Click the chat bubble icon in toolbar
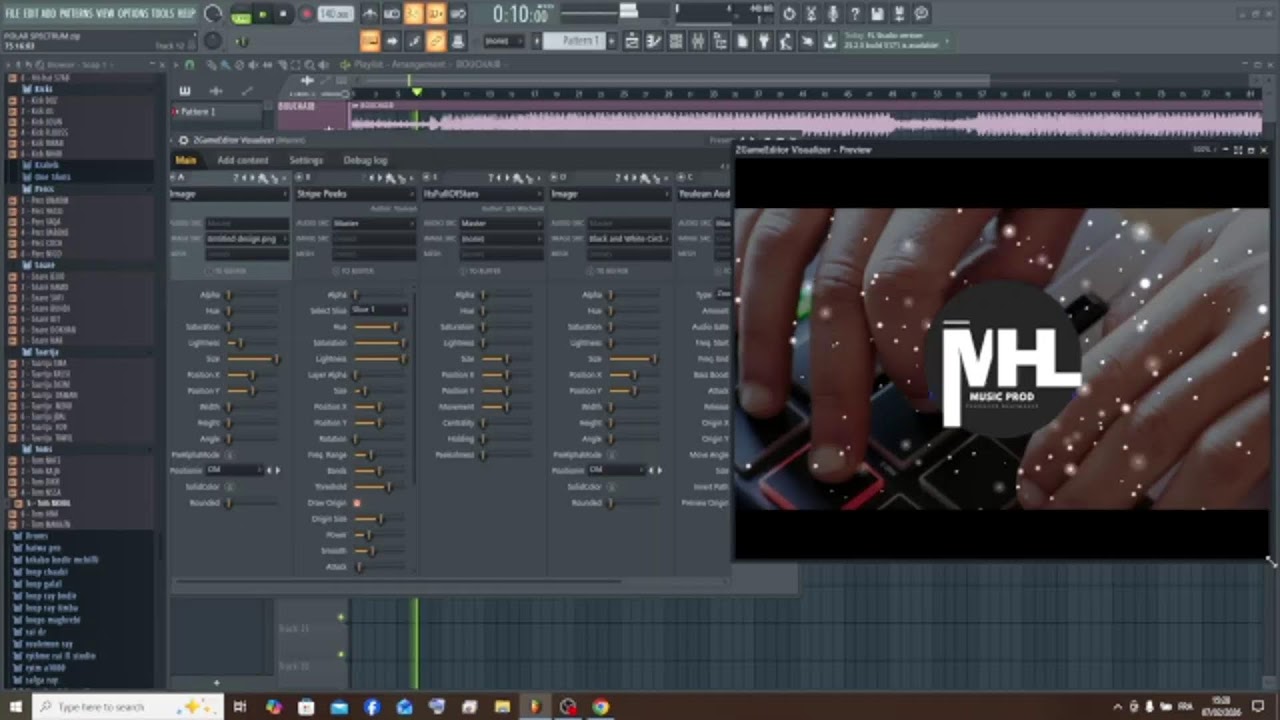Image resolution: width=1280 pixels, height=720 pixels. click(x=921, y=14)
